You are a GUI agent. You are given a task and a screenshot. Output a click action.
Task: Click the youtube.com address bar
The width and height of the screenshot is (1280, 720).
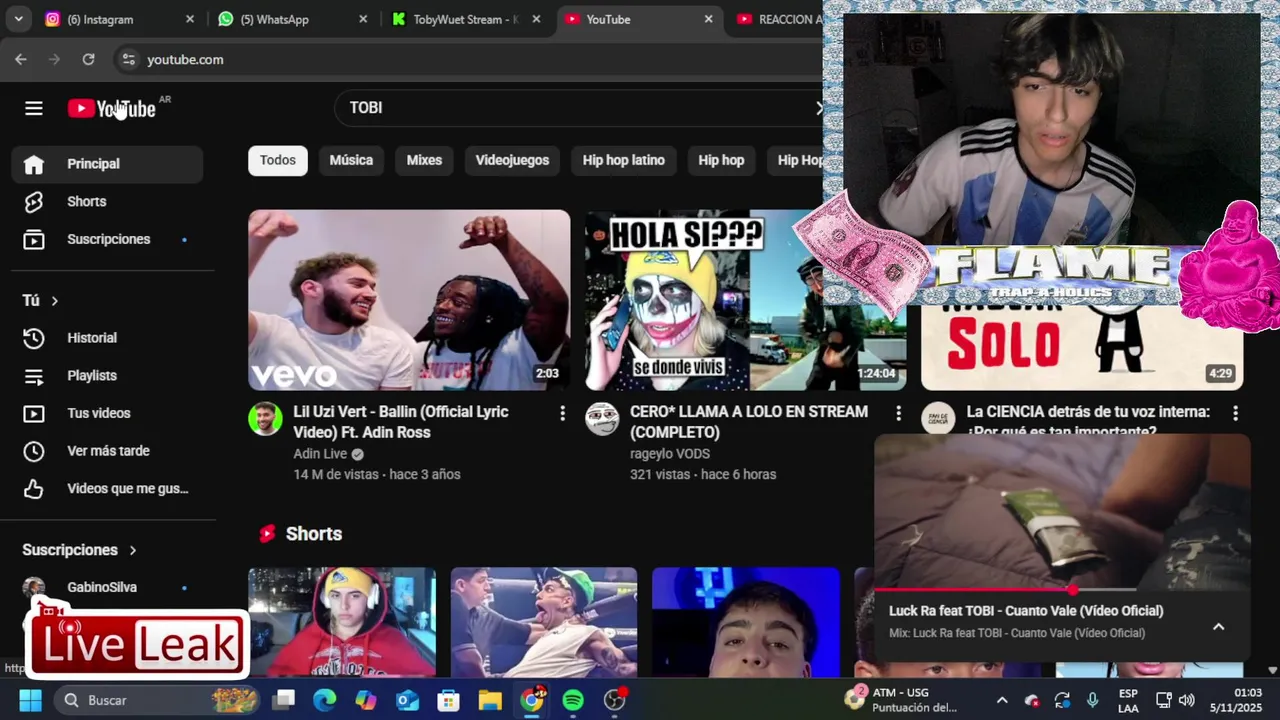[x=185, y=60]
